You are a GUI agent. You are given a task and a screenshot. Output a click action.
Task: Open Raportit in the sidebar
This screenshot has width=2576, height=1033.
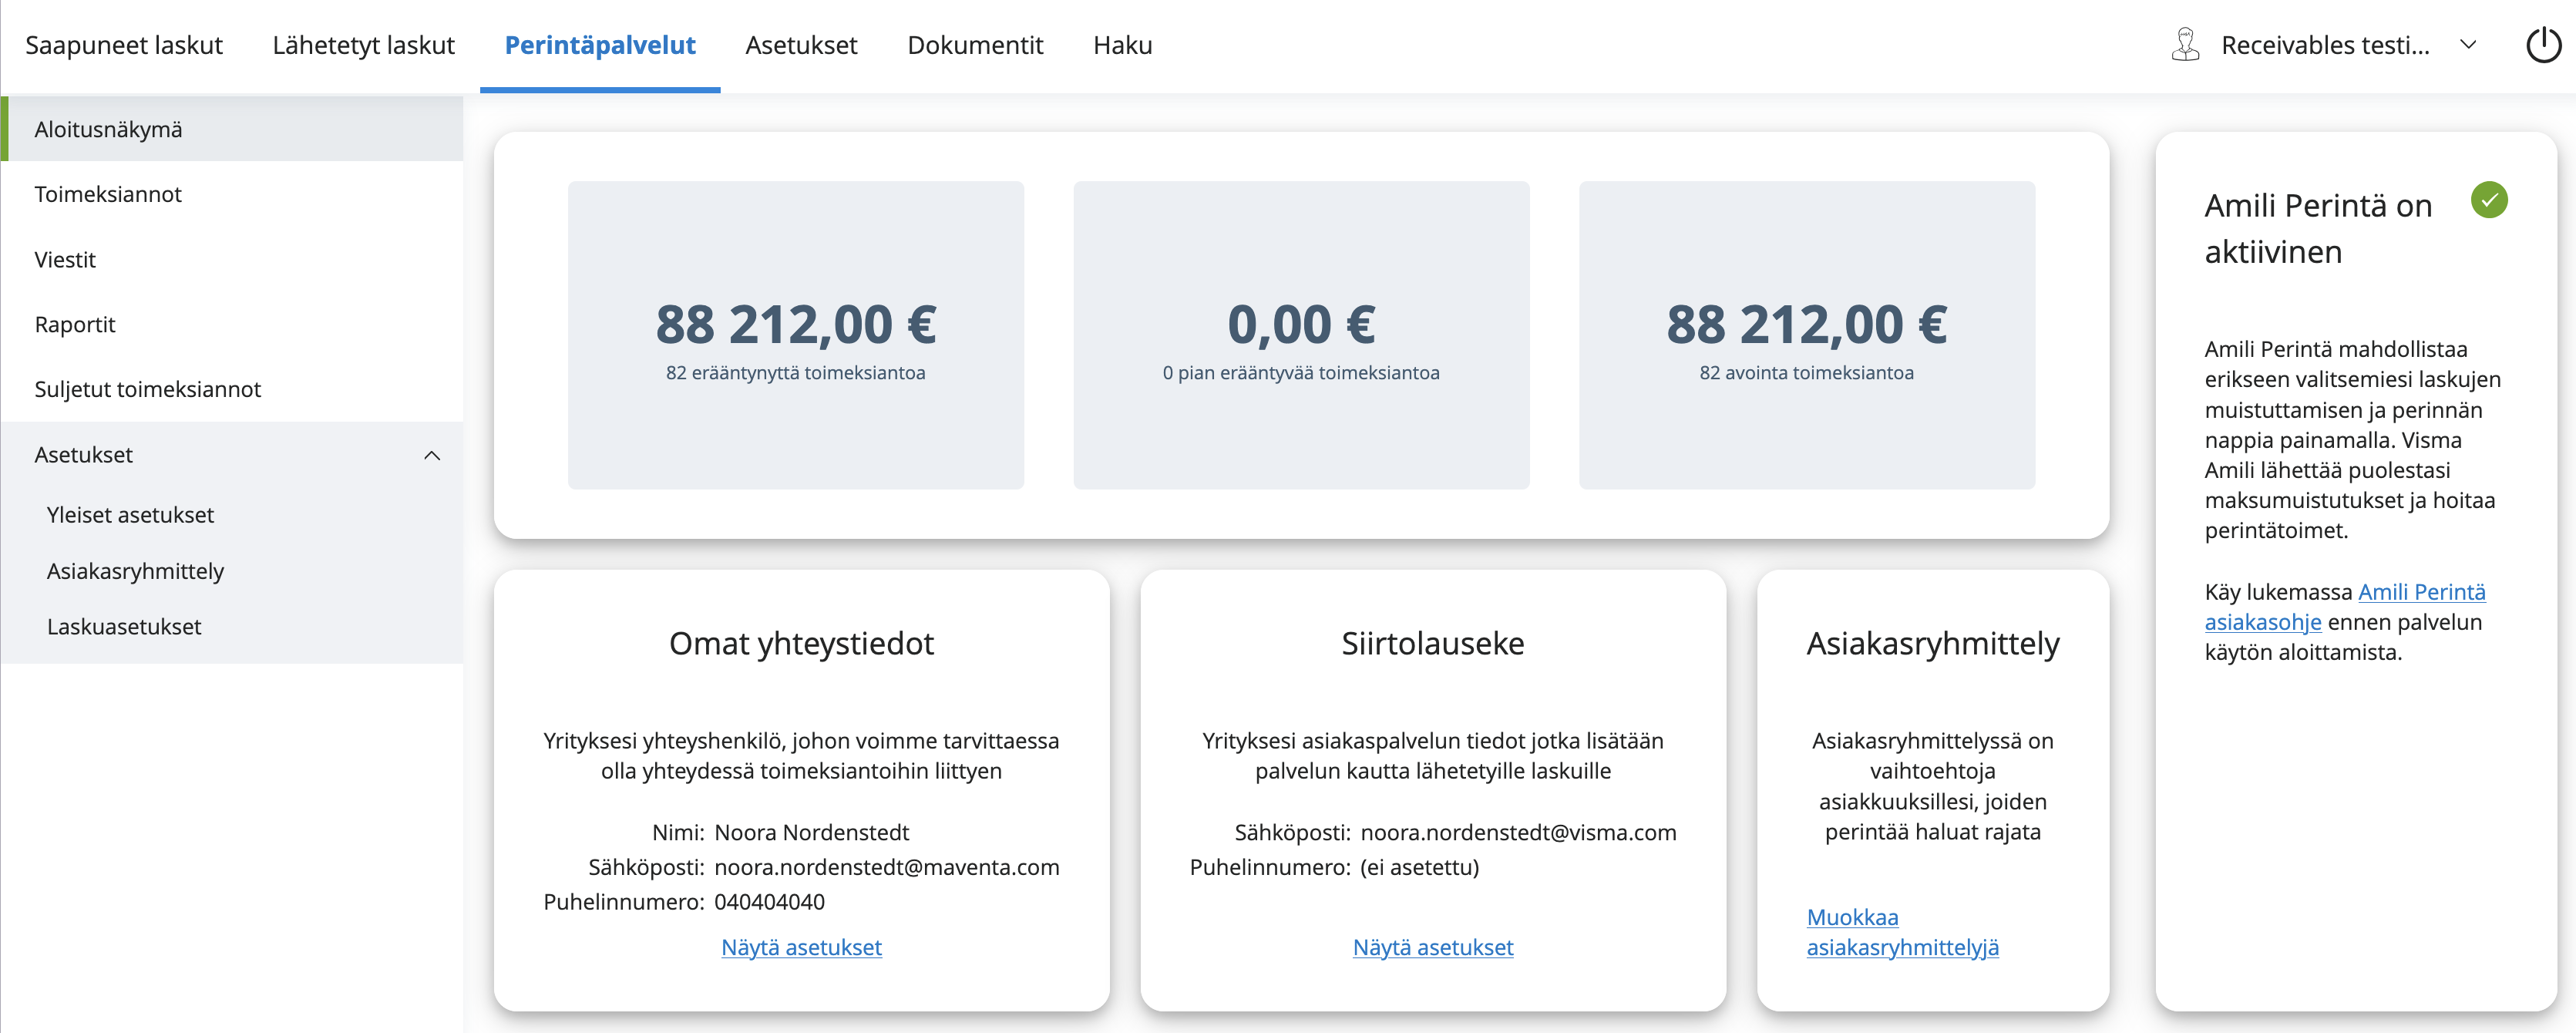point(75,325)
